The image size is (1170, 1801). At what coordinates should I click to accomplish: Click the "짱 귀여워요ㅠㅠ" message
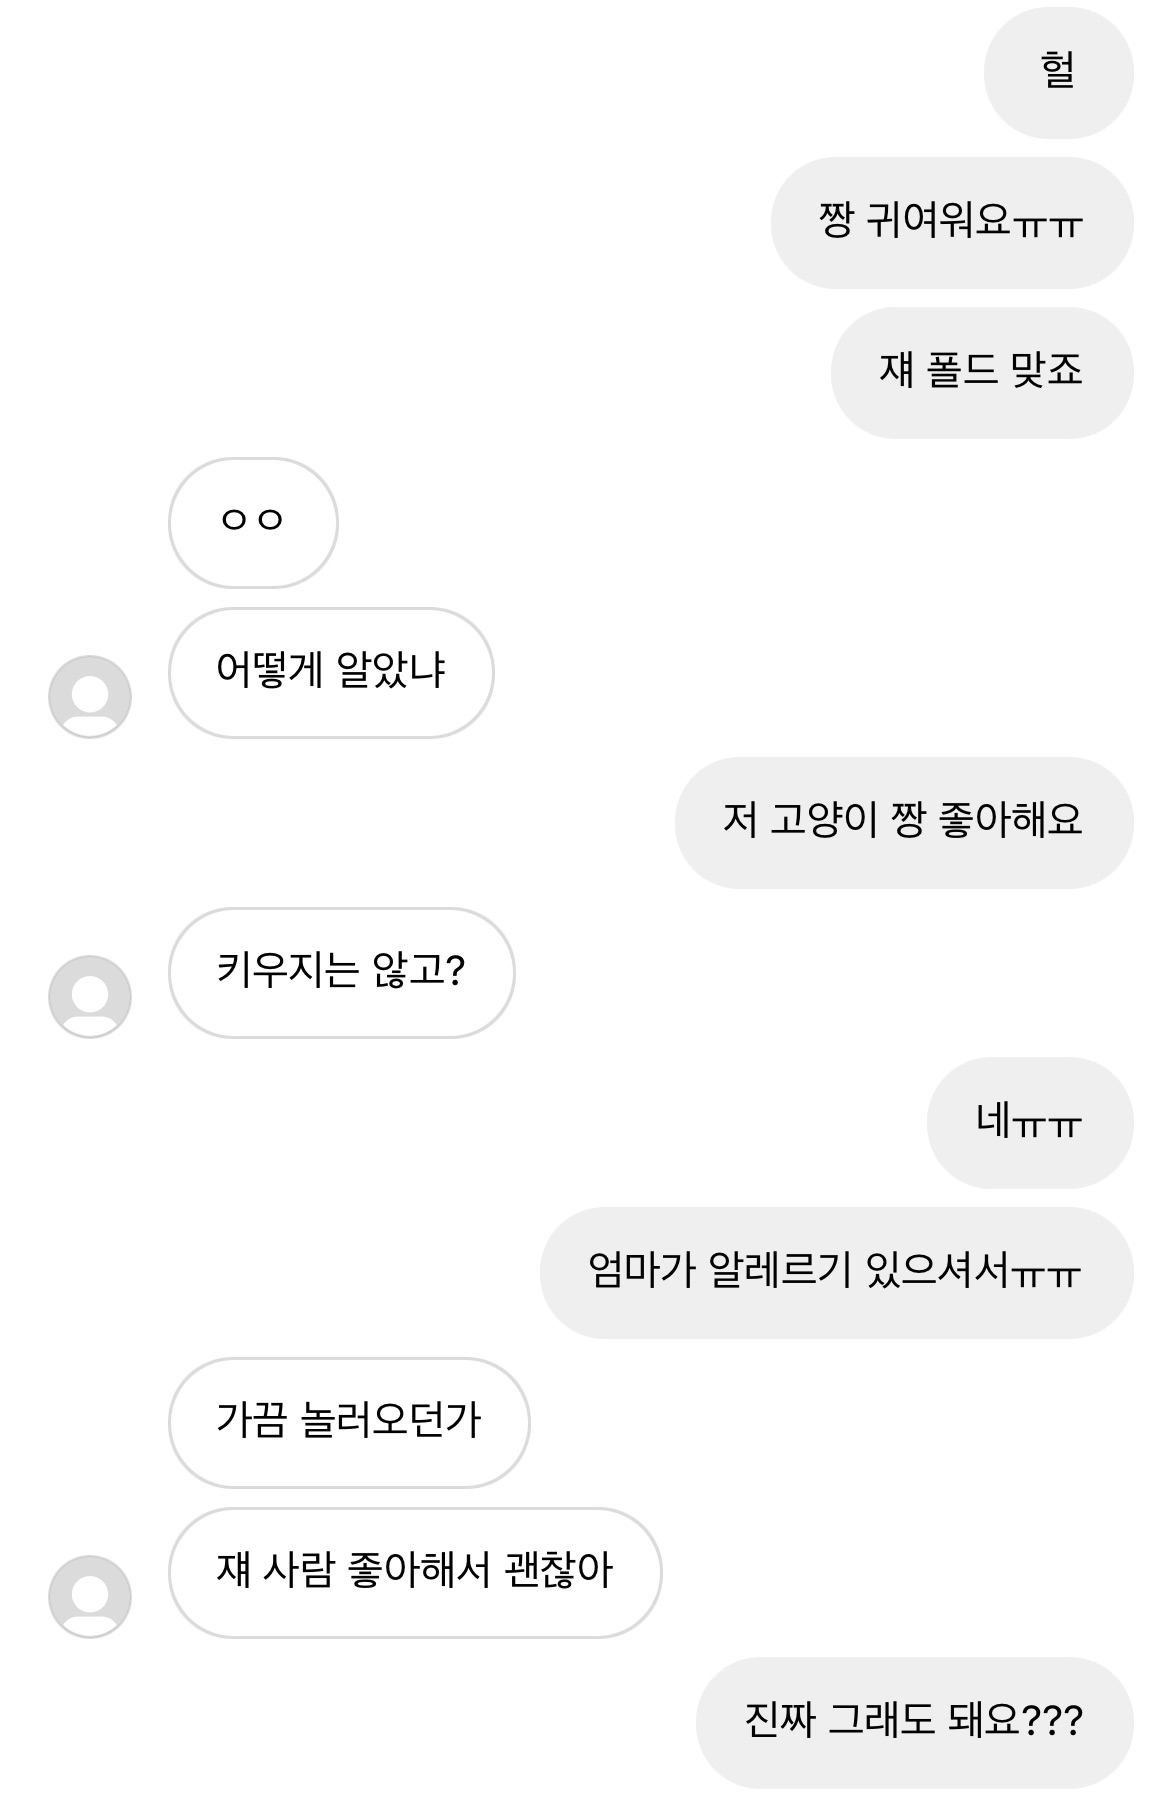(951, 222)
